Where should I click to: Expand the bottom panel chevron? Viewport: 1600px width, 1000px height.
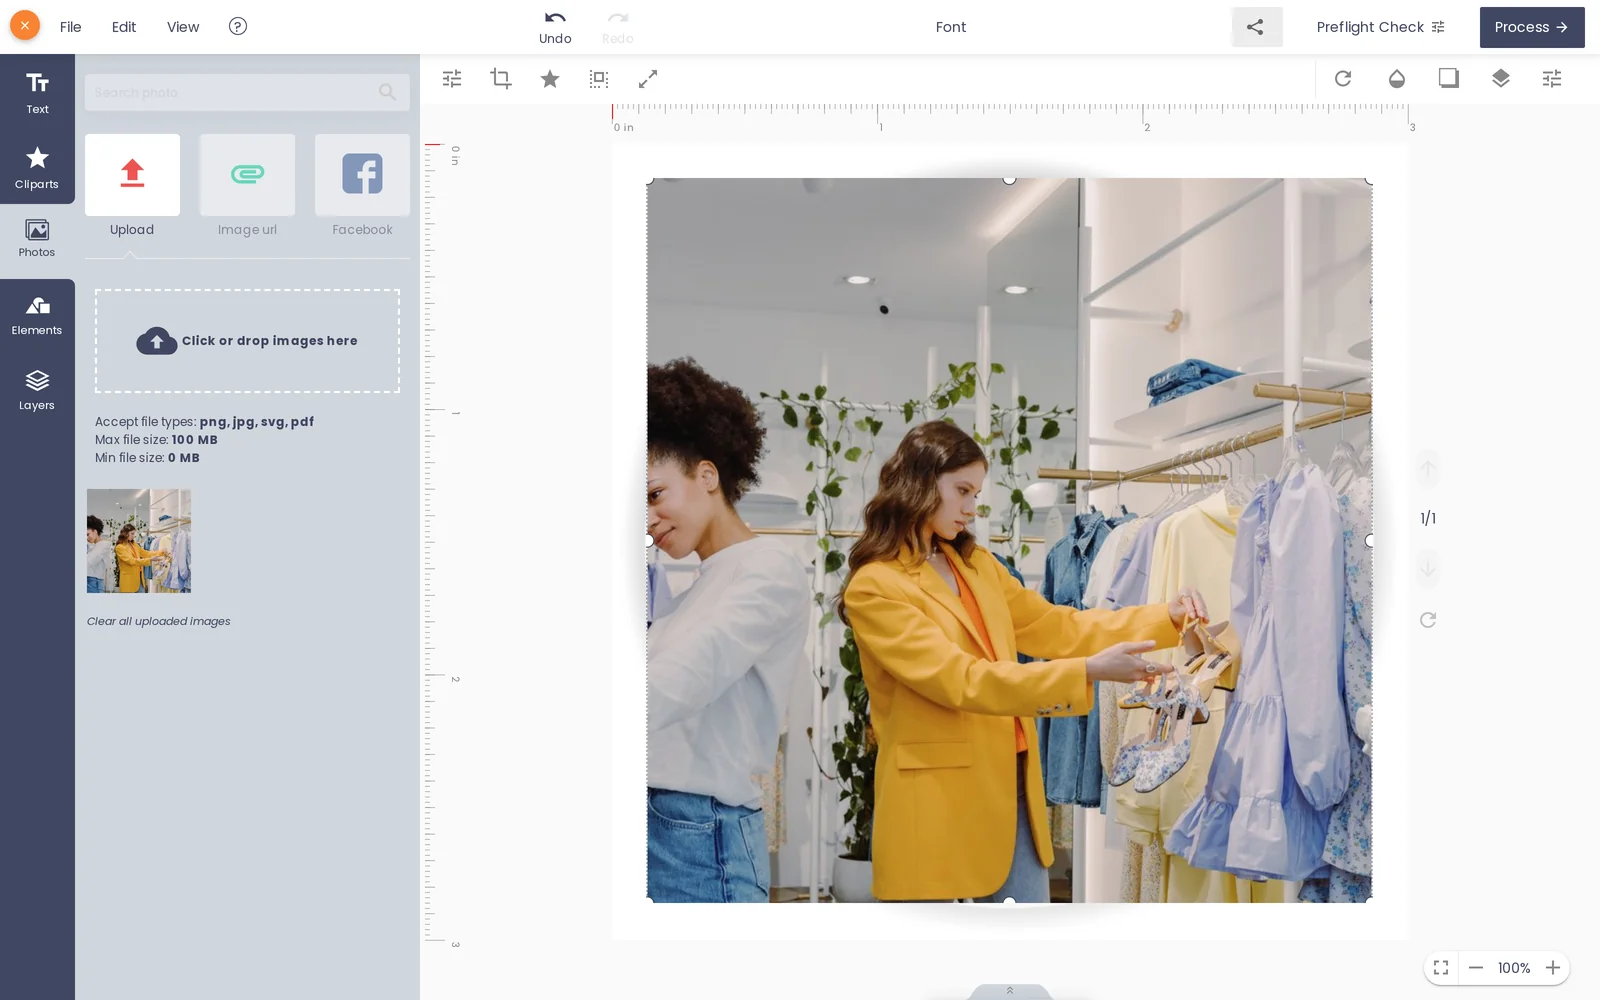[1010, 991]
